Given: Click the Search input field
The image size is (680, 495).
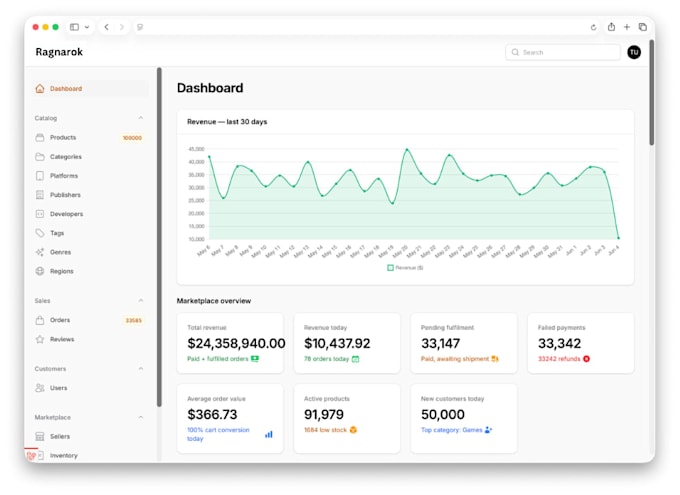Looking at the screenshot, I should (x=562, y=52).
